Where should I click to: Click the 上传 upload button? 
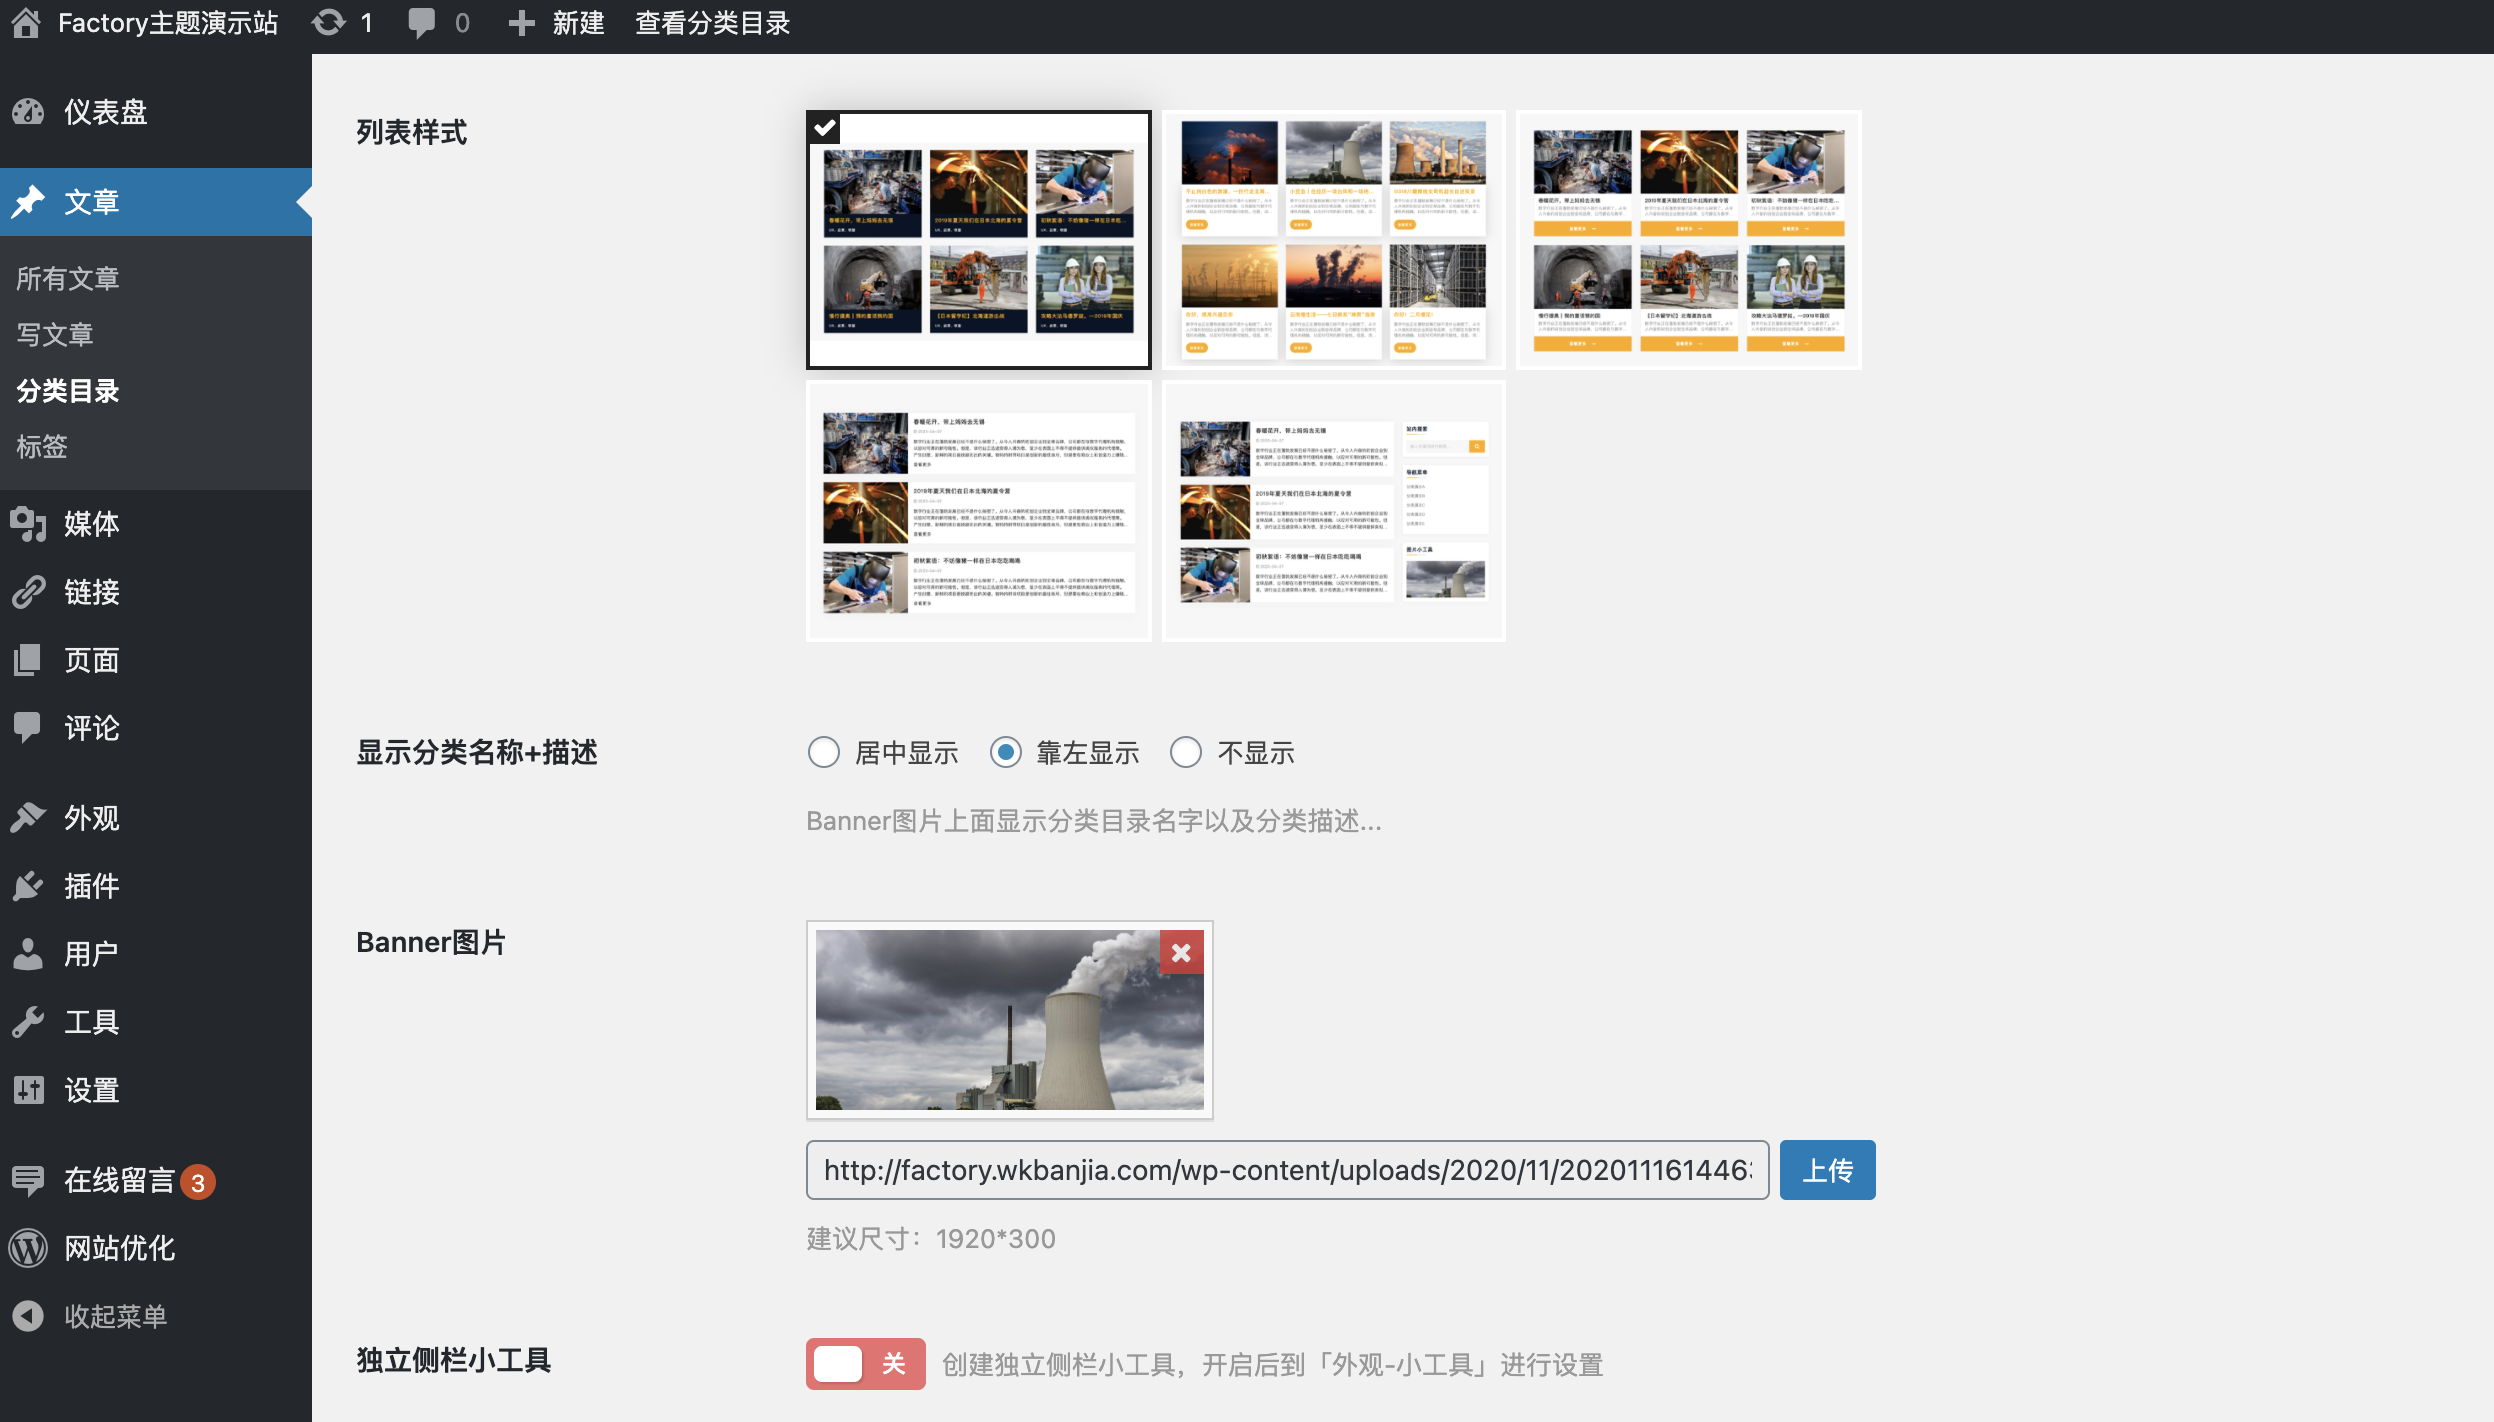[x=1827, y=1170]
